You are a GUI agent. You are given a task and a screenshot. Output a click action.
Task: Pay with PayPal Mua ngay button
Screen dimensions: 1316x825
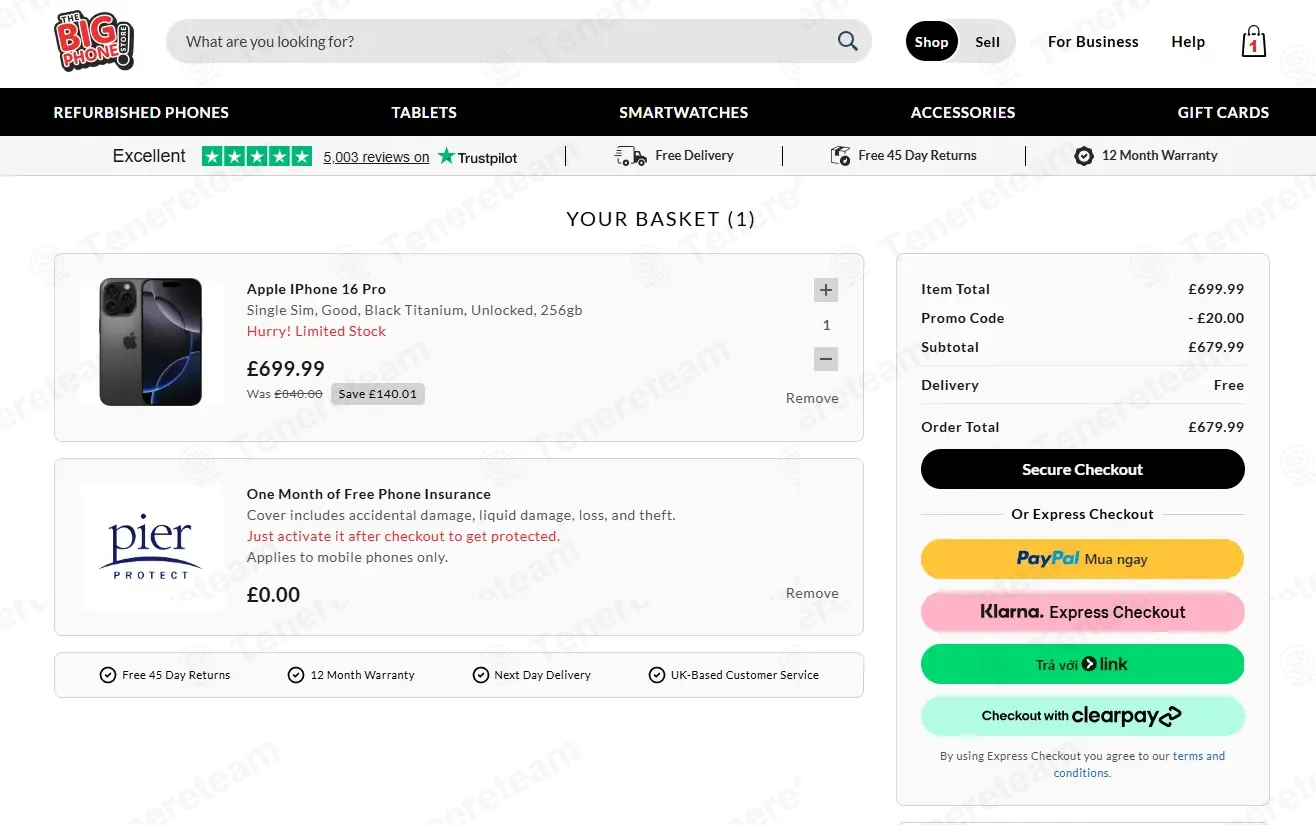tap(1083, 559)
